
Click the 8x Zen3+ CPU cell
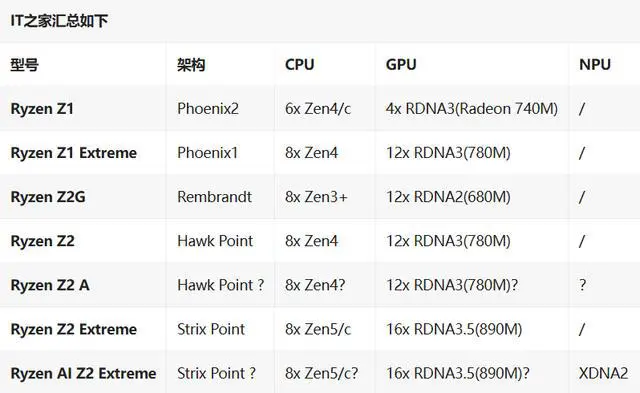pos(316,197)
